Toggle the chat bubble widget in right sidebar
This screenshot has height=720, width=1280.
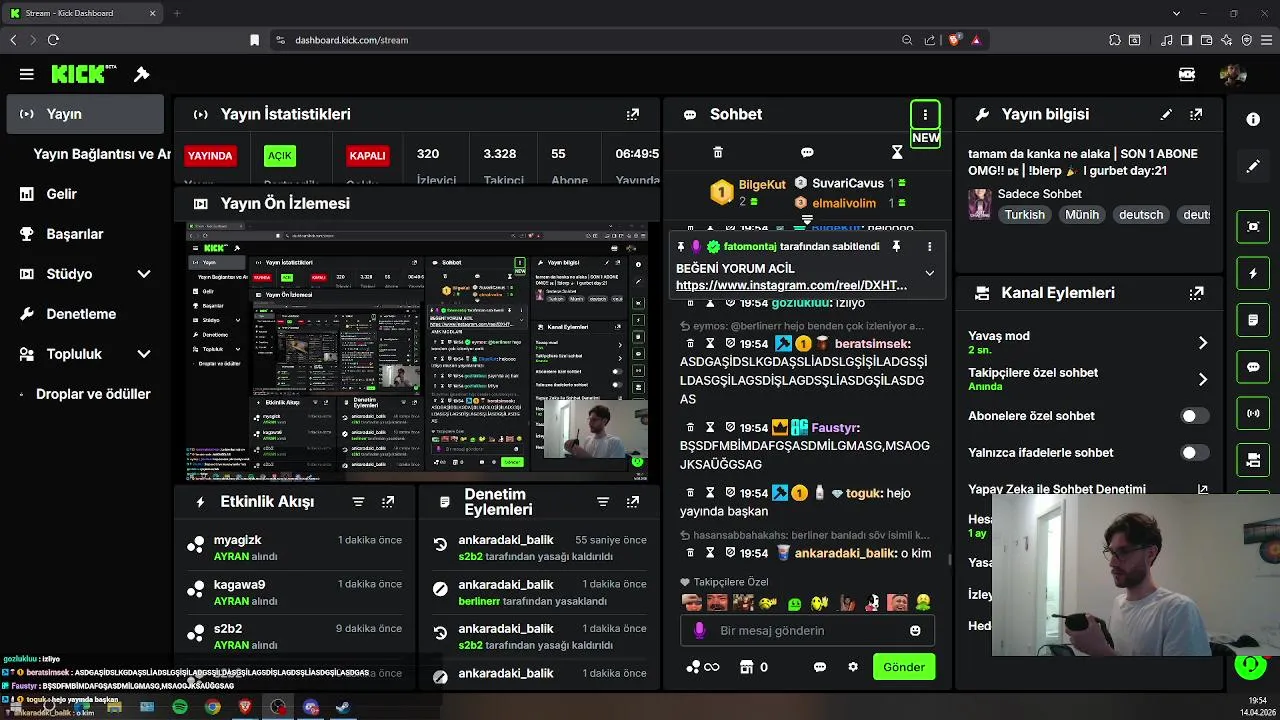click(1253, 367)
